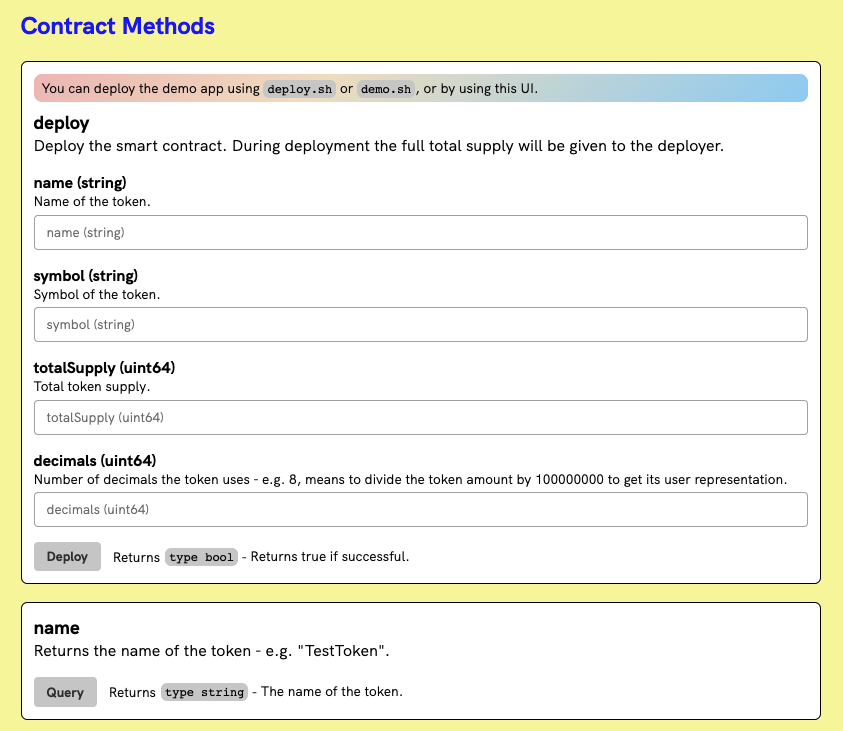The width and height of the screenshot is (843, 731).
Task: Click the demo.sh code tag
Action: (x=386, y=89)
